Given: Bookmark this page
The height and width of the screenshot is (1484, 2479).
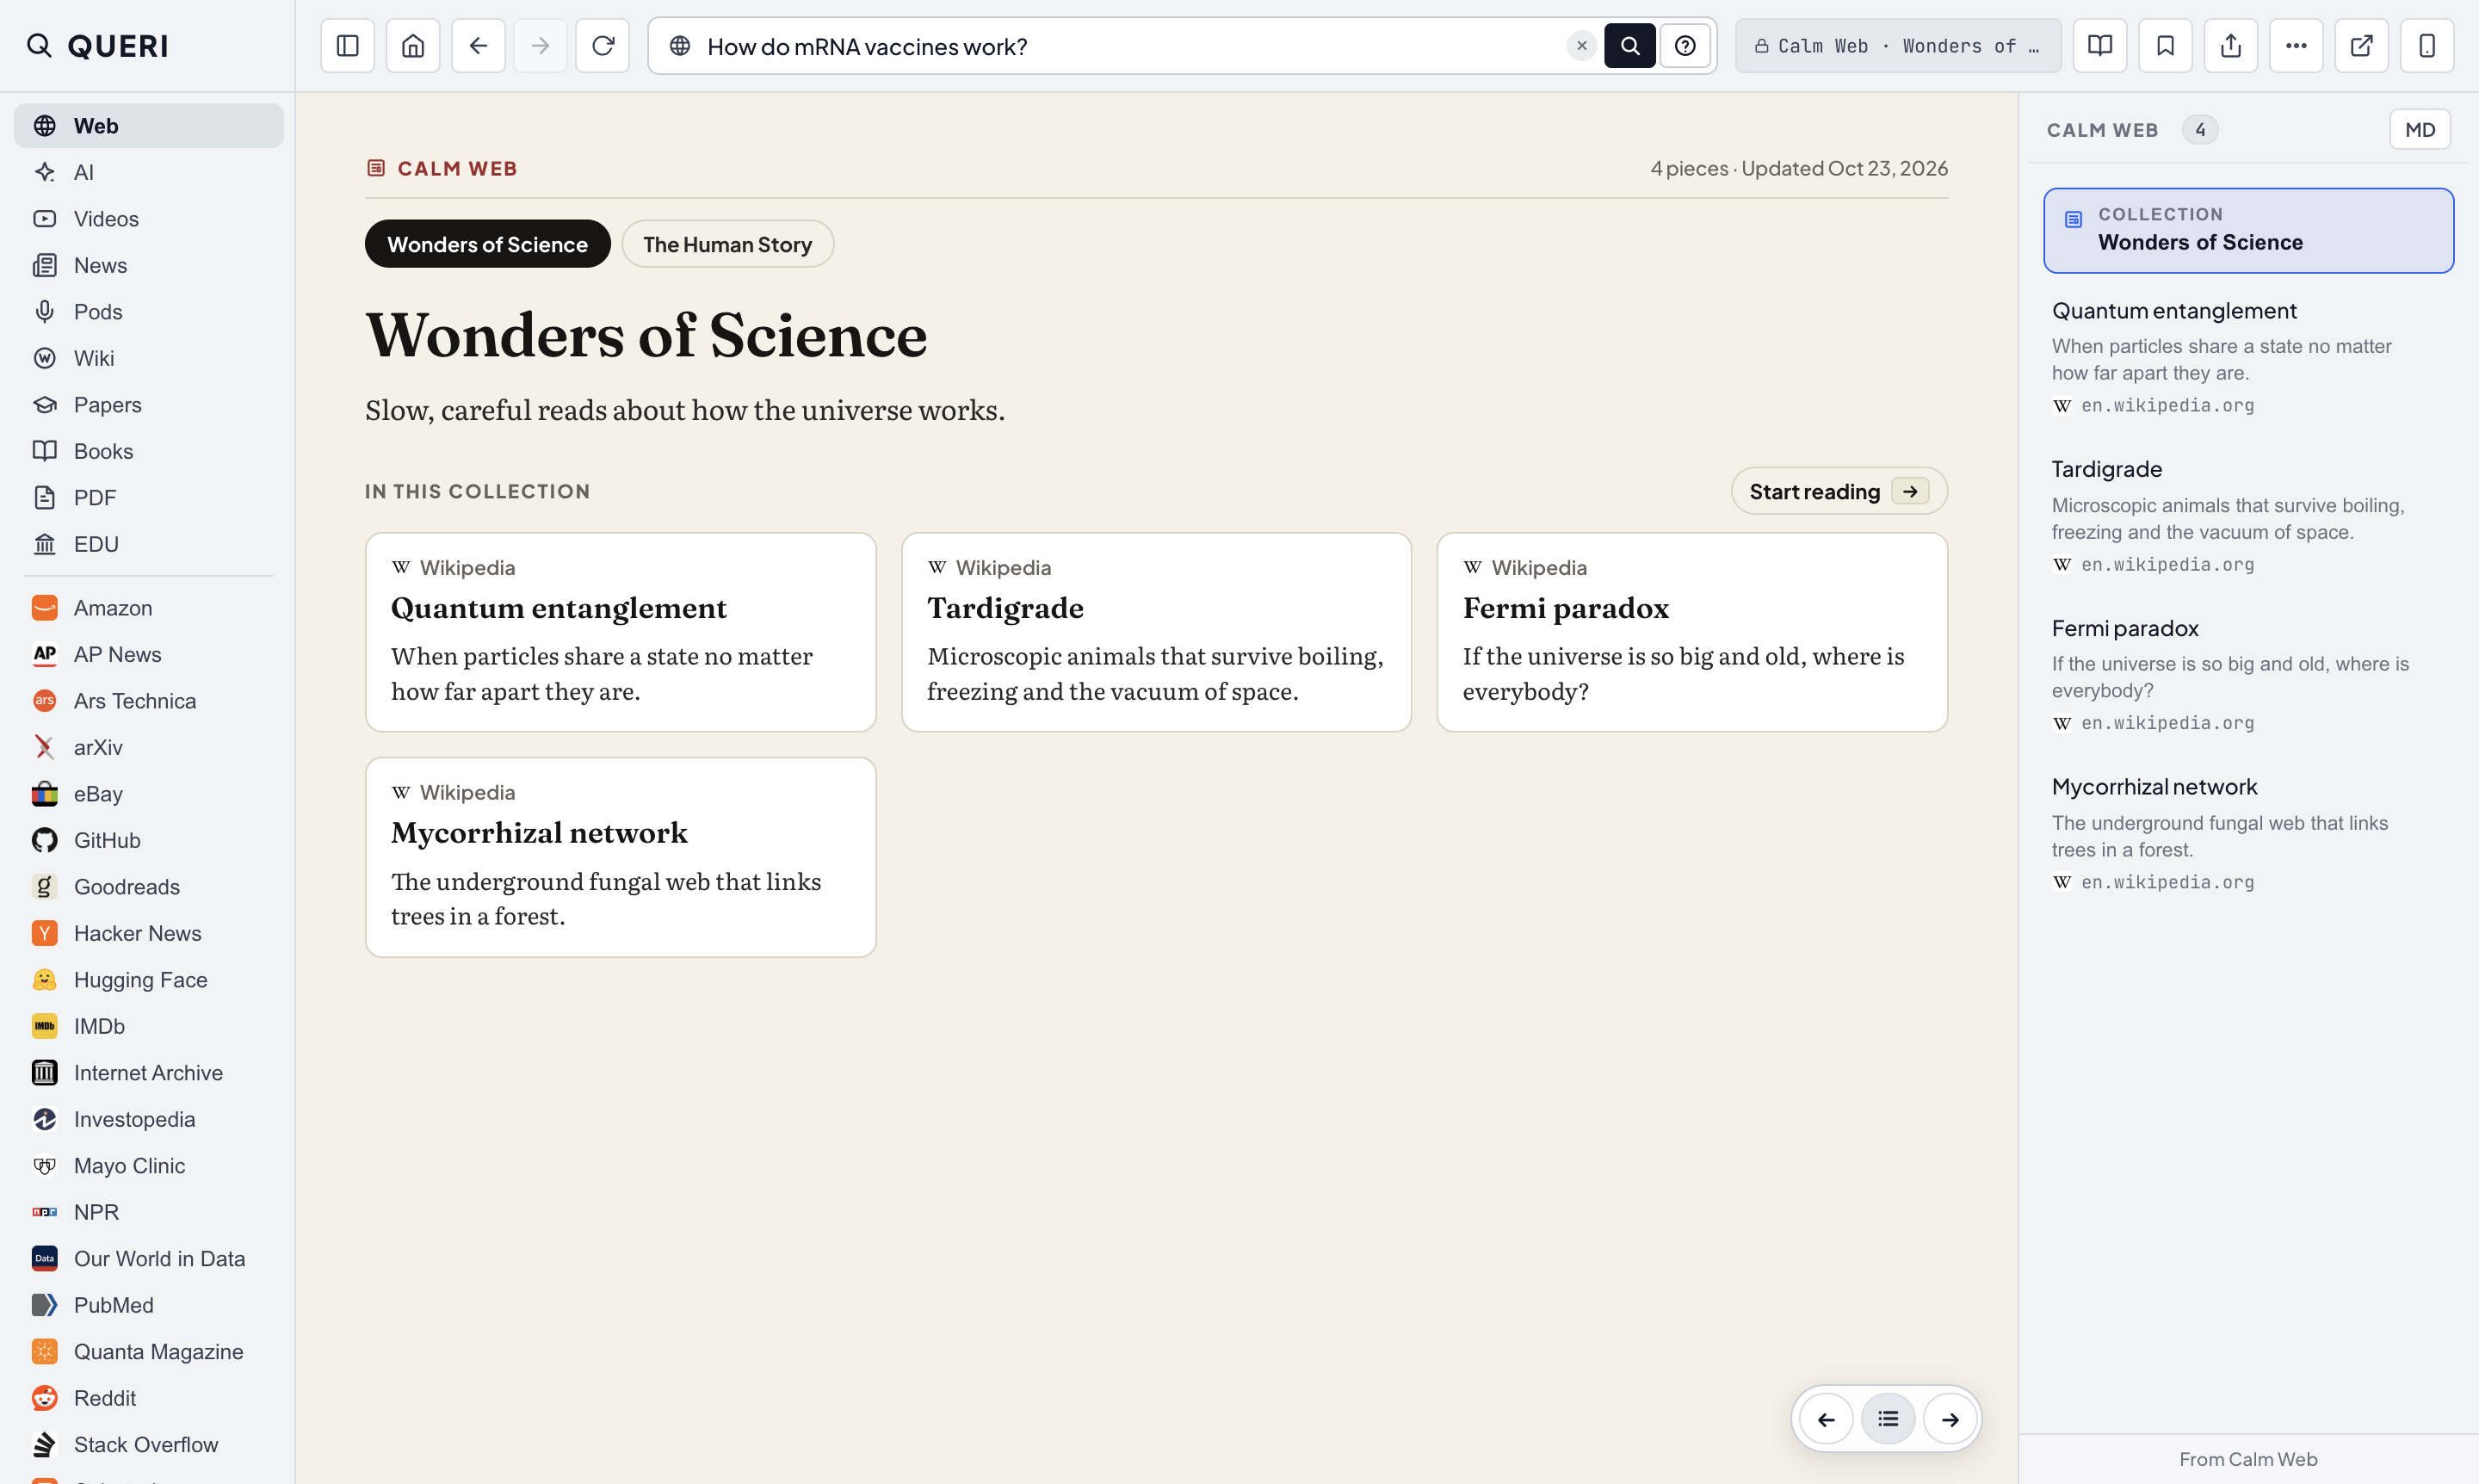Looking at the screenshot, I should (2165, 46).
